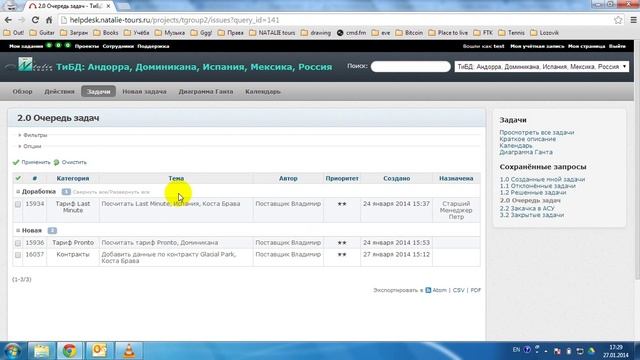Click Поддержка in the top menu

tap(153, 46)
